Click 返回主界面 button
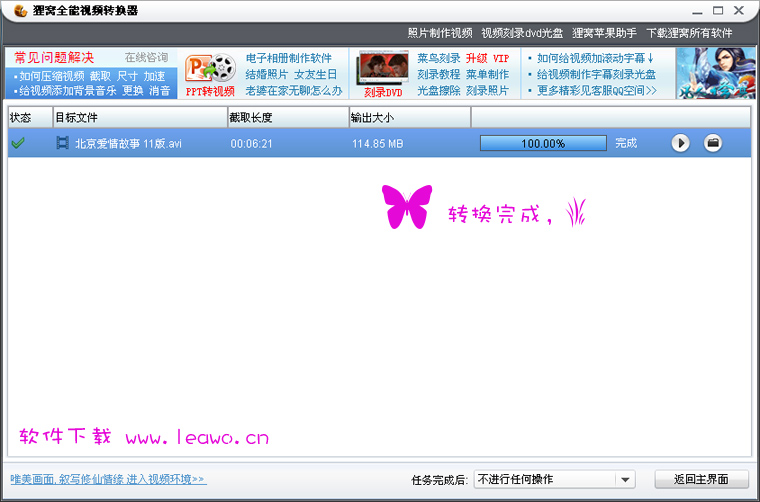This screenshot has width=760, height=502. pos(701,479)
